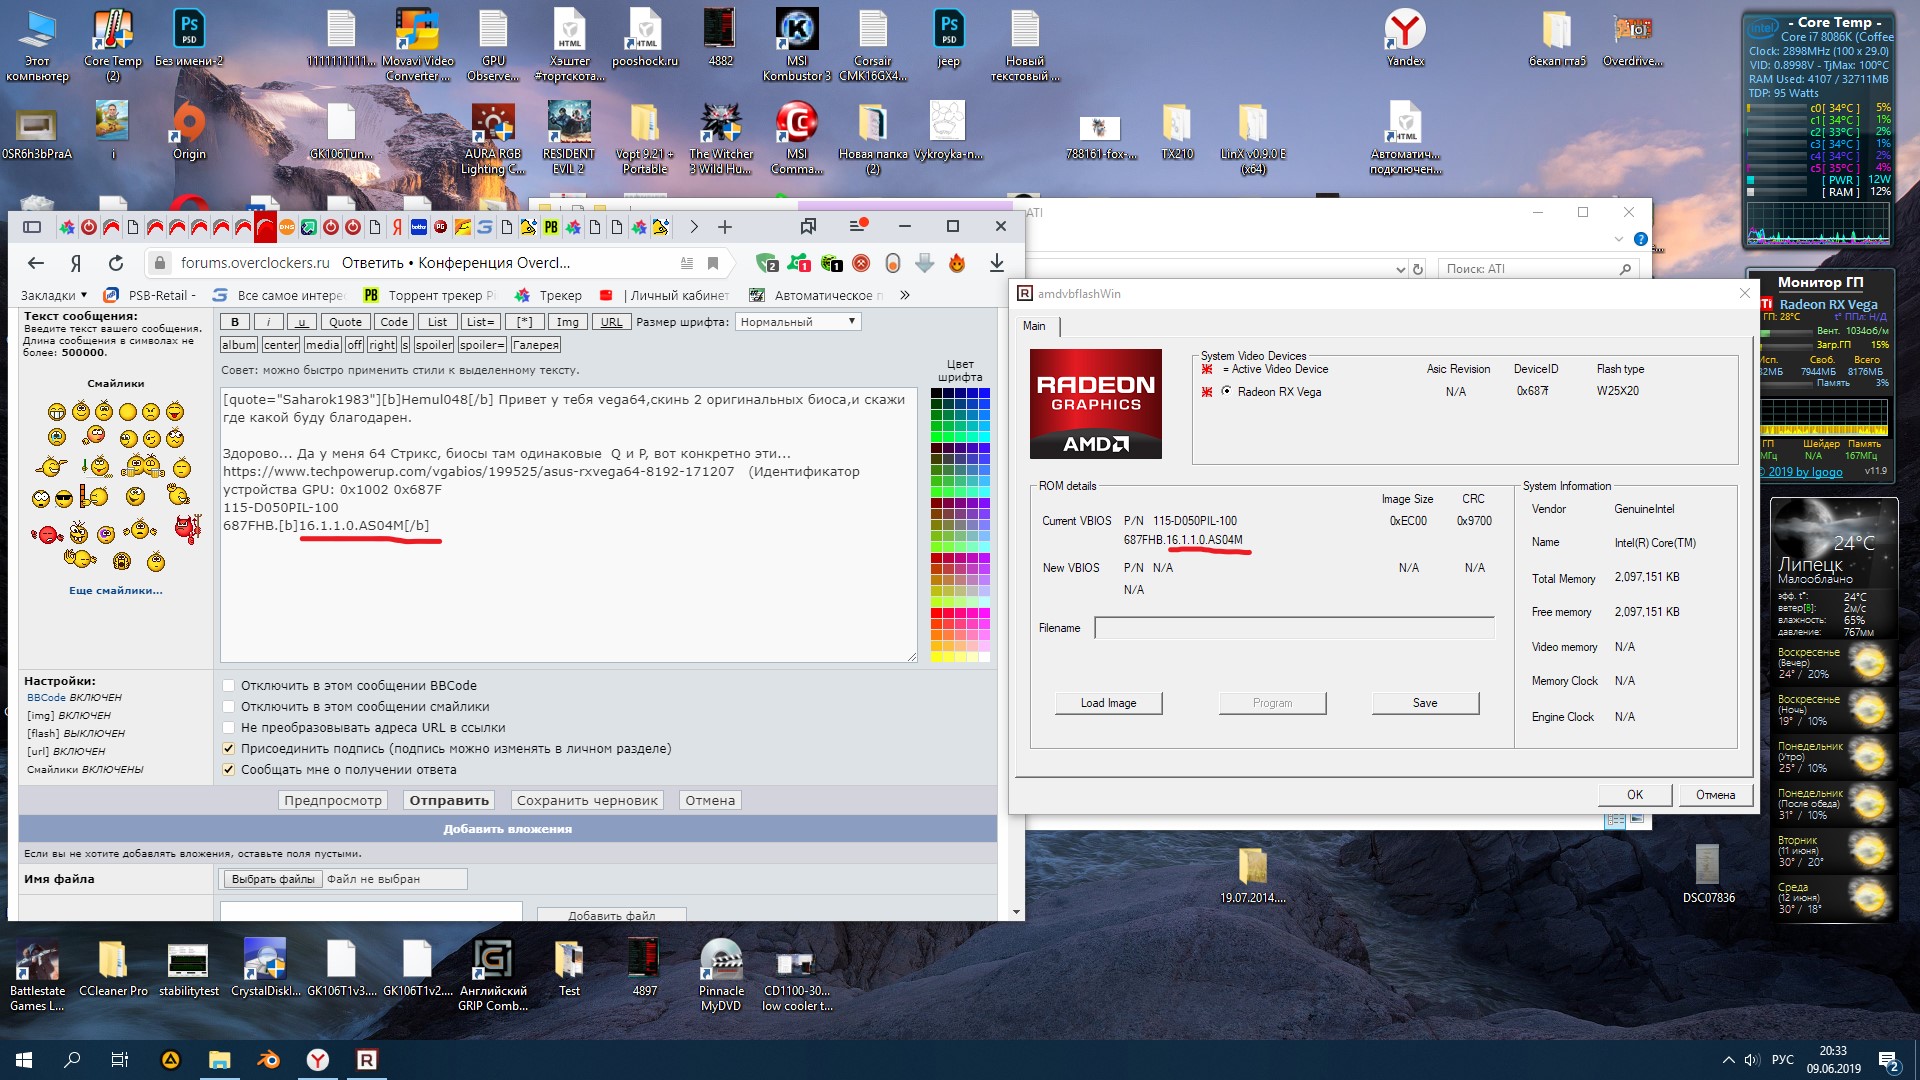Open font size 'Нормальный' dropdown
Viewport: 1920px width, 1080px height.
(x=798, y=322)
